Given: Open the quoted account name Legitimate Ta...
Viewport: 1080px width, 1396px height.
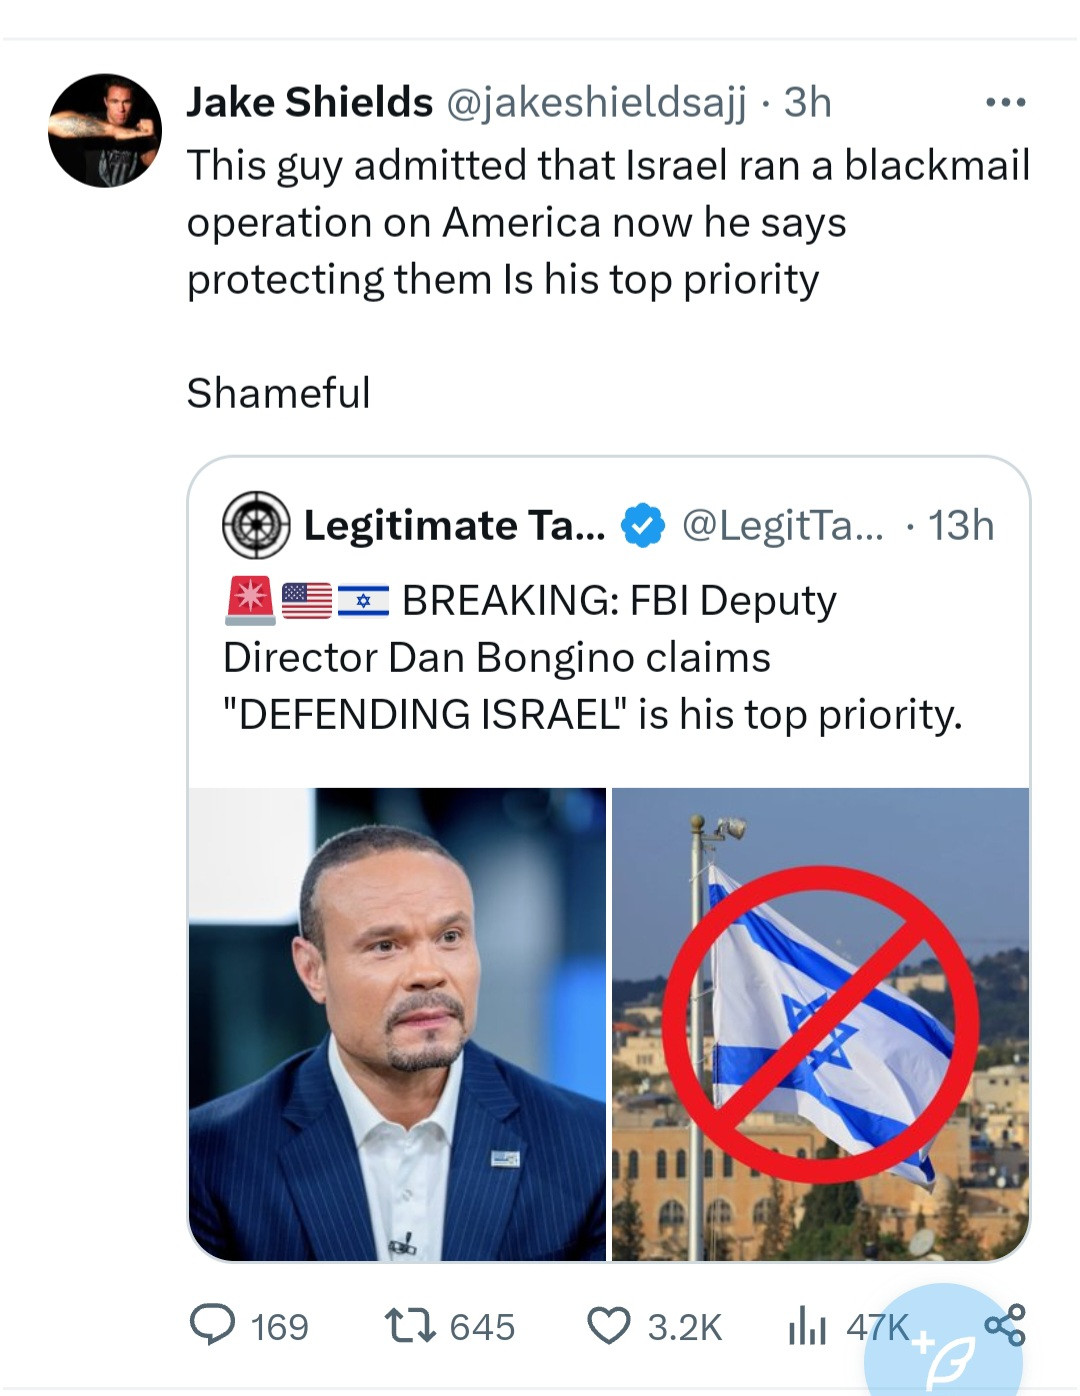Looking at the screenshot, I should point(454,526).
